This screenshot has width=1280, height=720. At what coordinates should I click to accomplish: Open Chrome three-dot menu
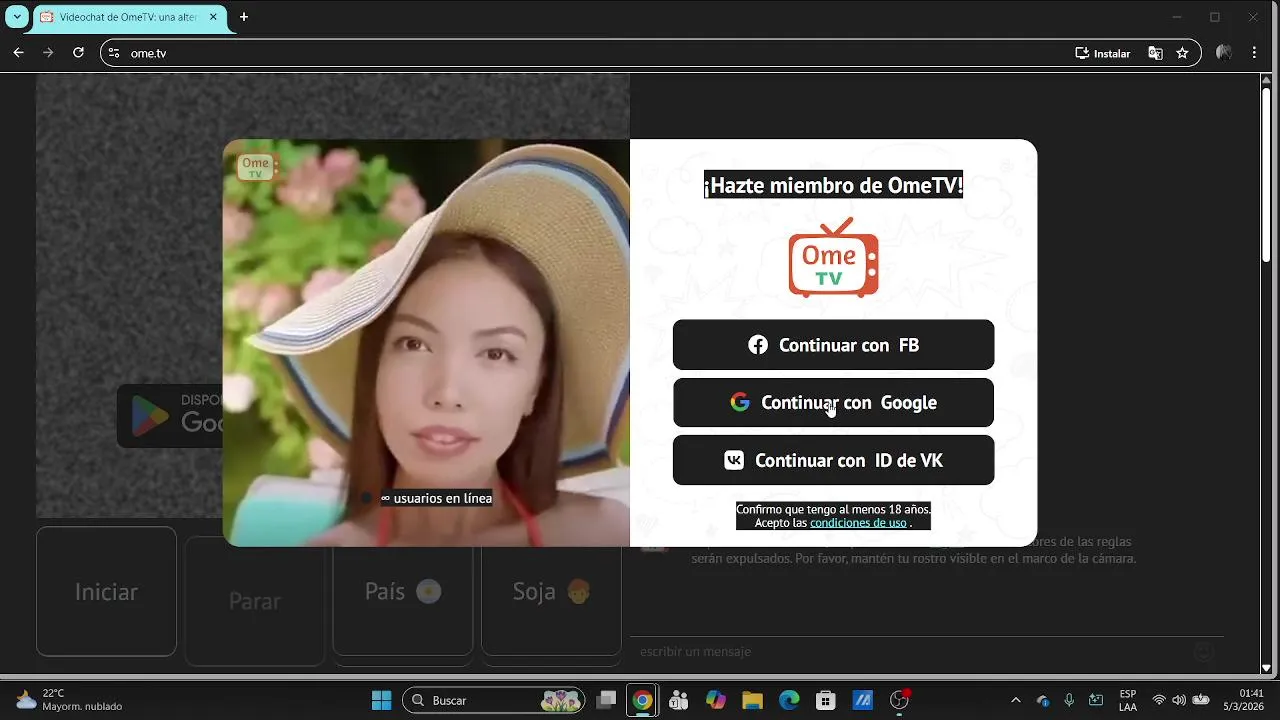(x=1254, y=53)
